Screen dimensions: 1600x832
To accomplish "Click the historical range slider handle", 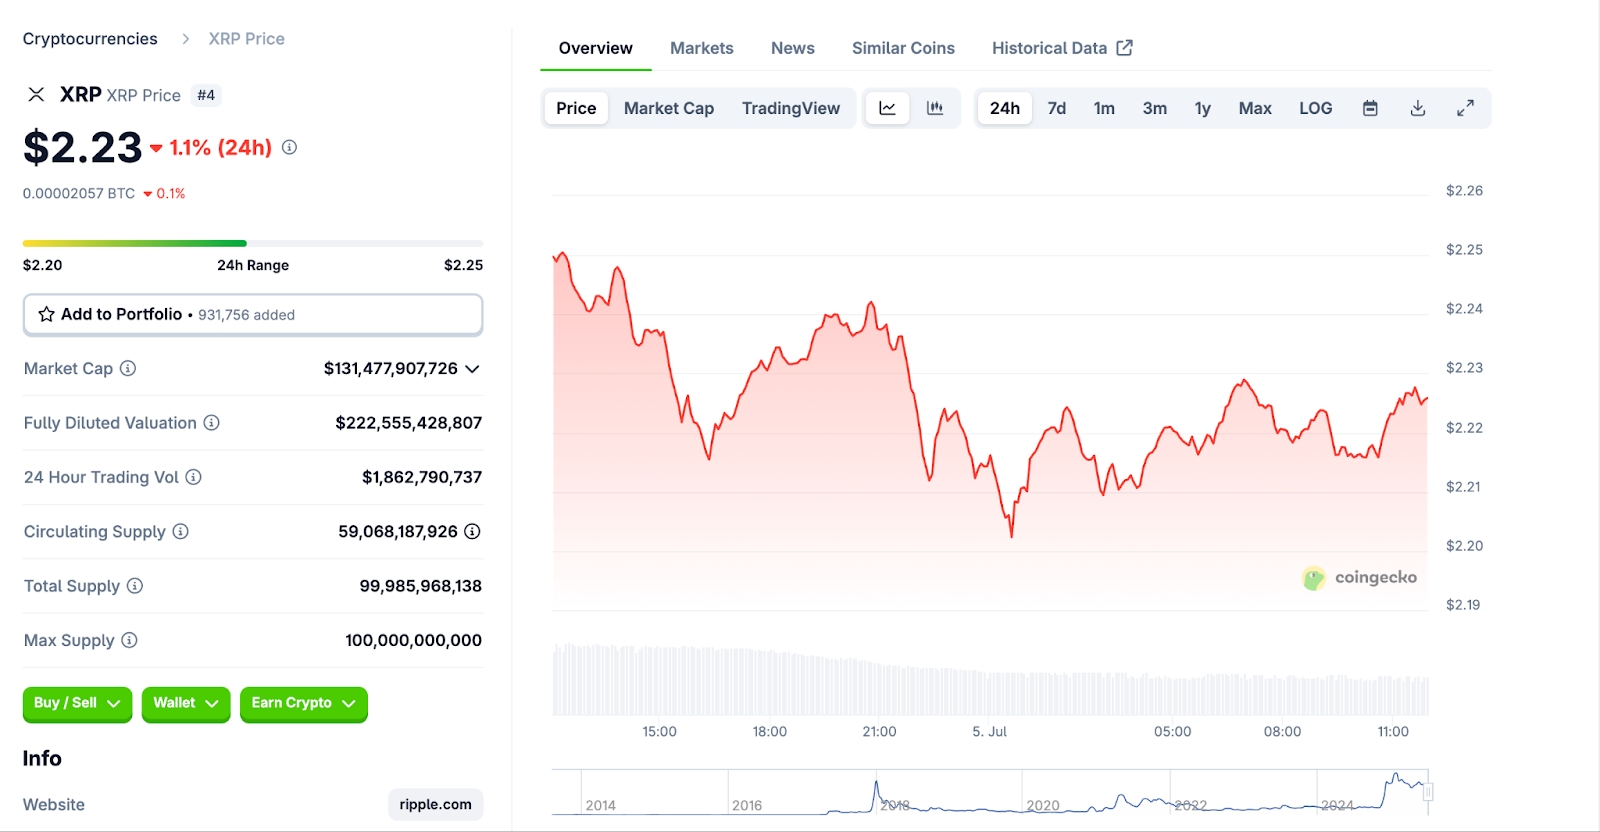I will point(1428,792).
